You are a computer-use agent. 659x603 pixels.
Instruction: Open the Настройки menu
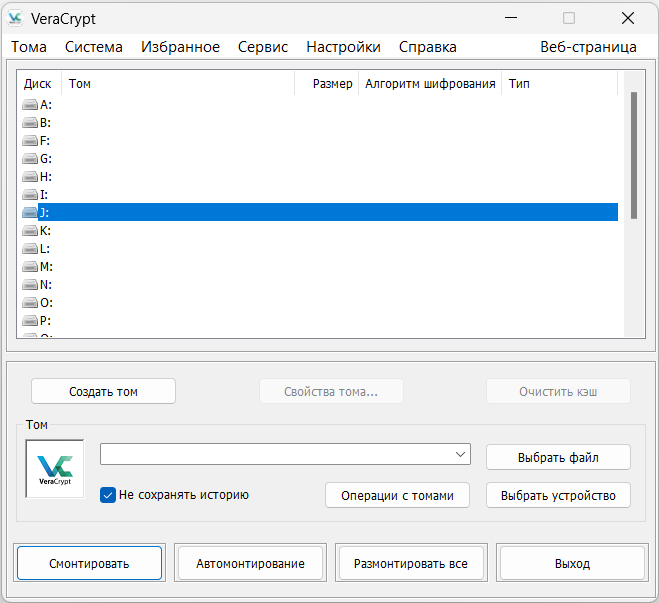coord(343,47)
